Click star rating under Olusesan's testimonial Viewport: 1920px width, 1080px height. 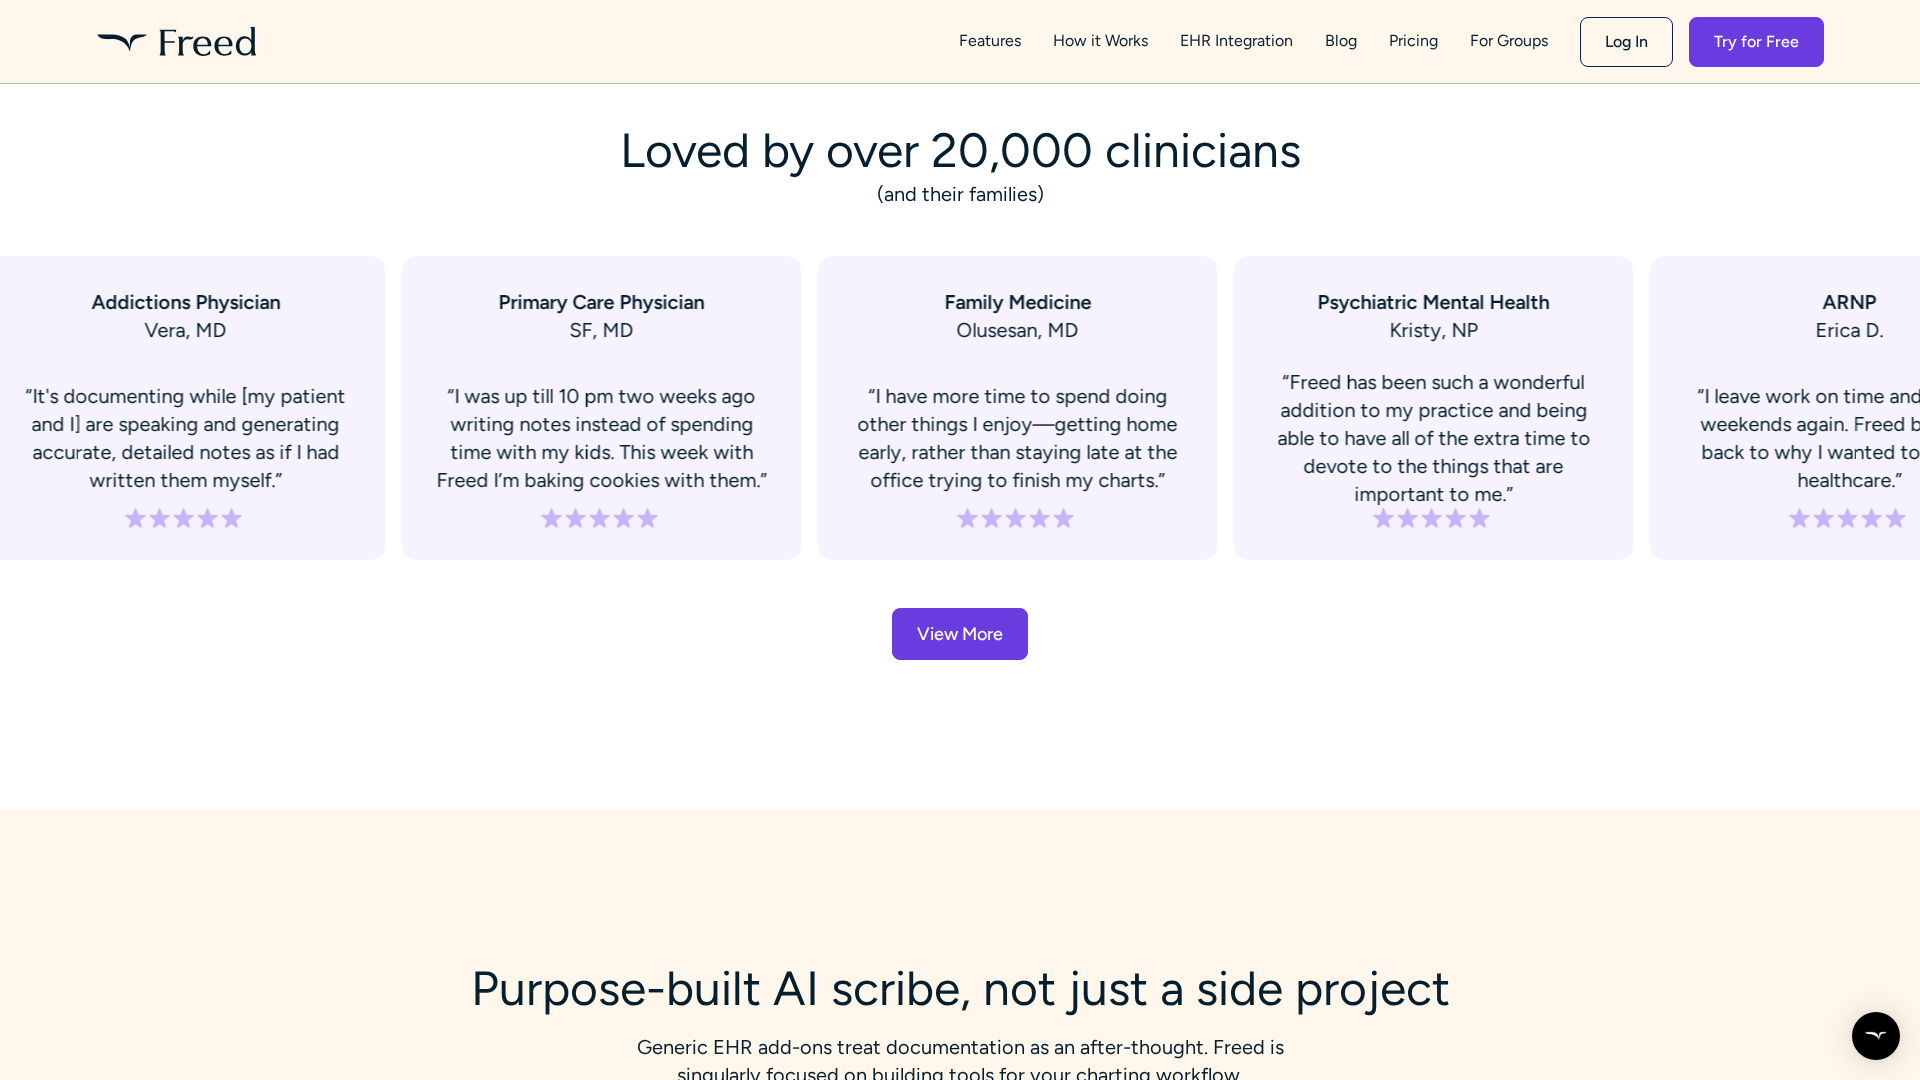coord(1016,518)
